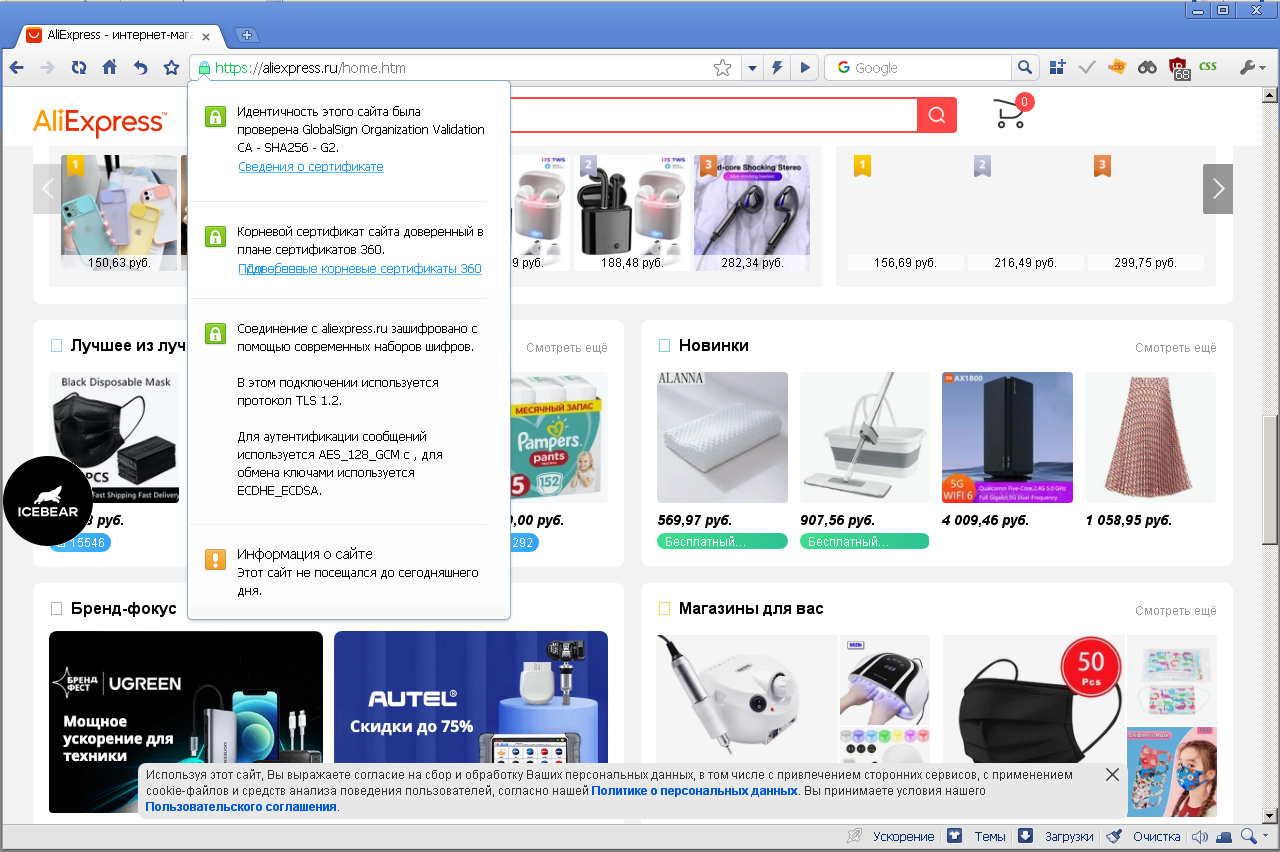
Task: Click the magnifier button of Google search box
Action: click(x=1024, y=68)
